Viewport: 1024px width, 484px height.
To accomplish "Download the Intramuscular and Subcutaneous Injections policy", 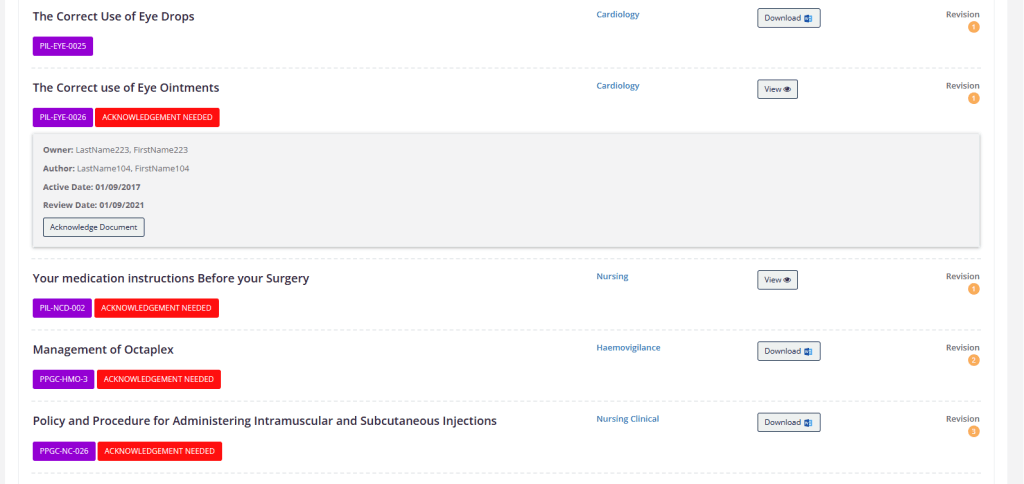I will point(788,423).
